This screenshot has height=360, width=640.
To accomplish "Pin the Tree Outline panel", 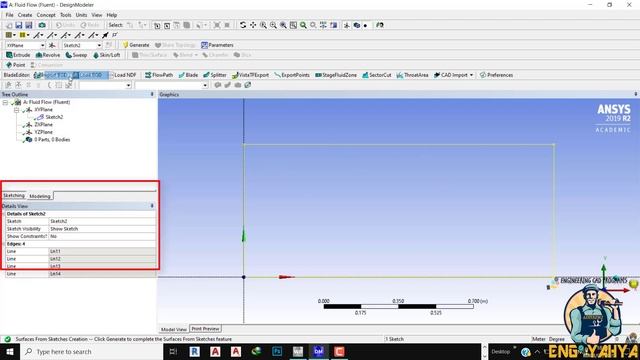I will pyautogui.click(x=152, y=94).
